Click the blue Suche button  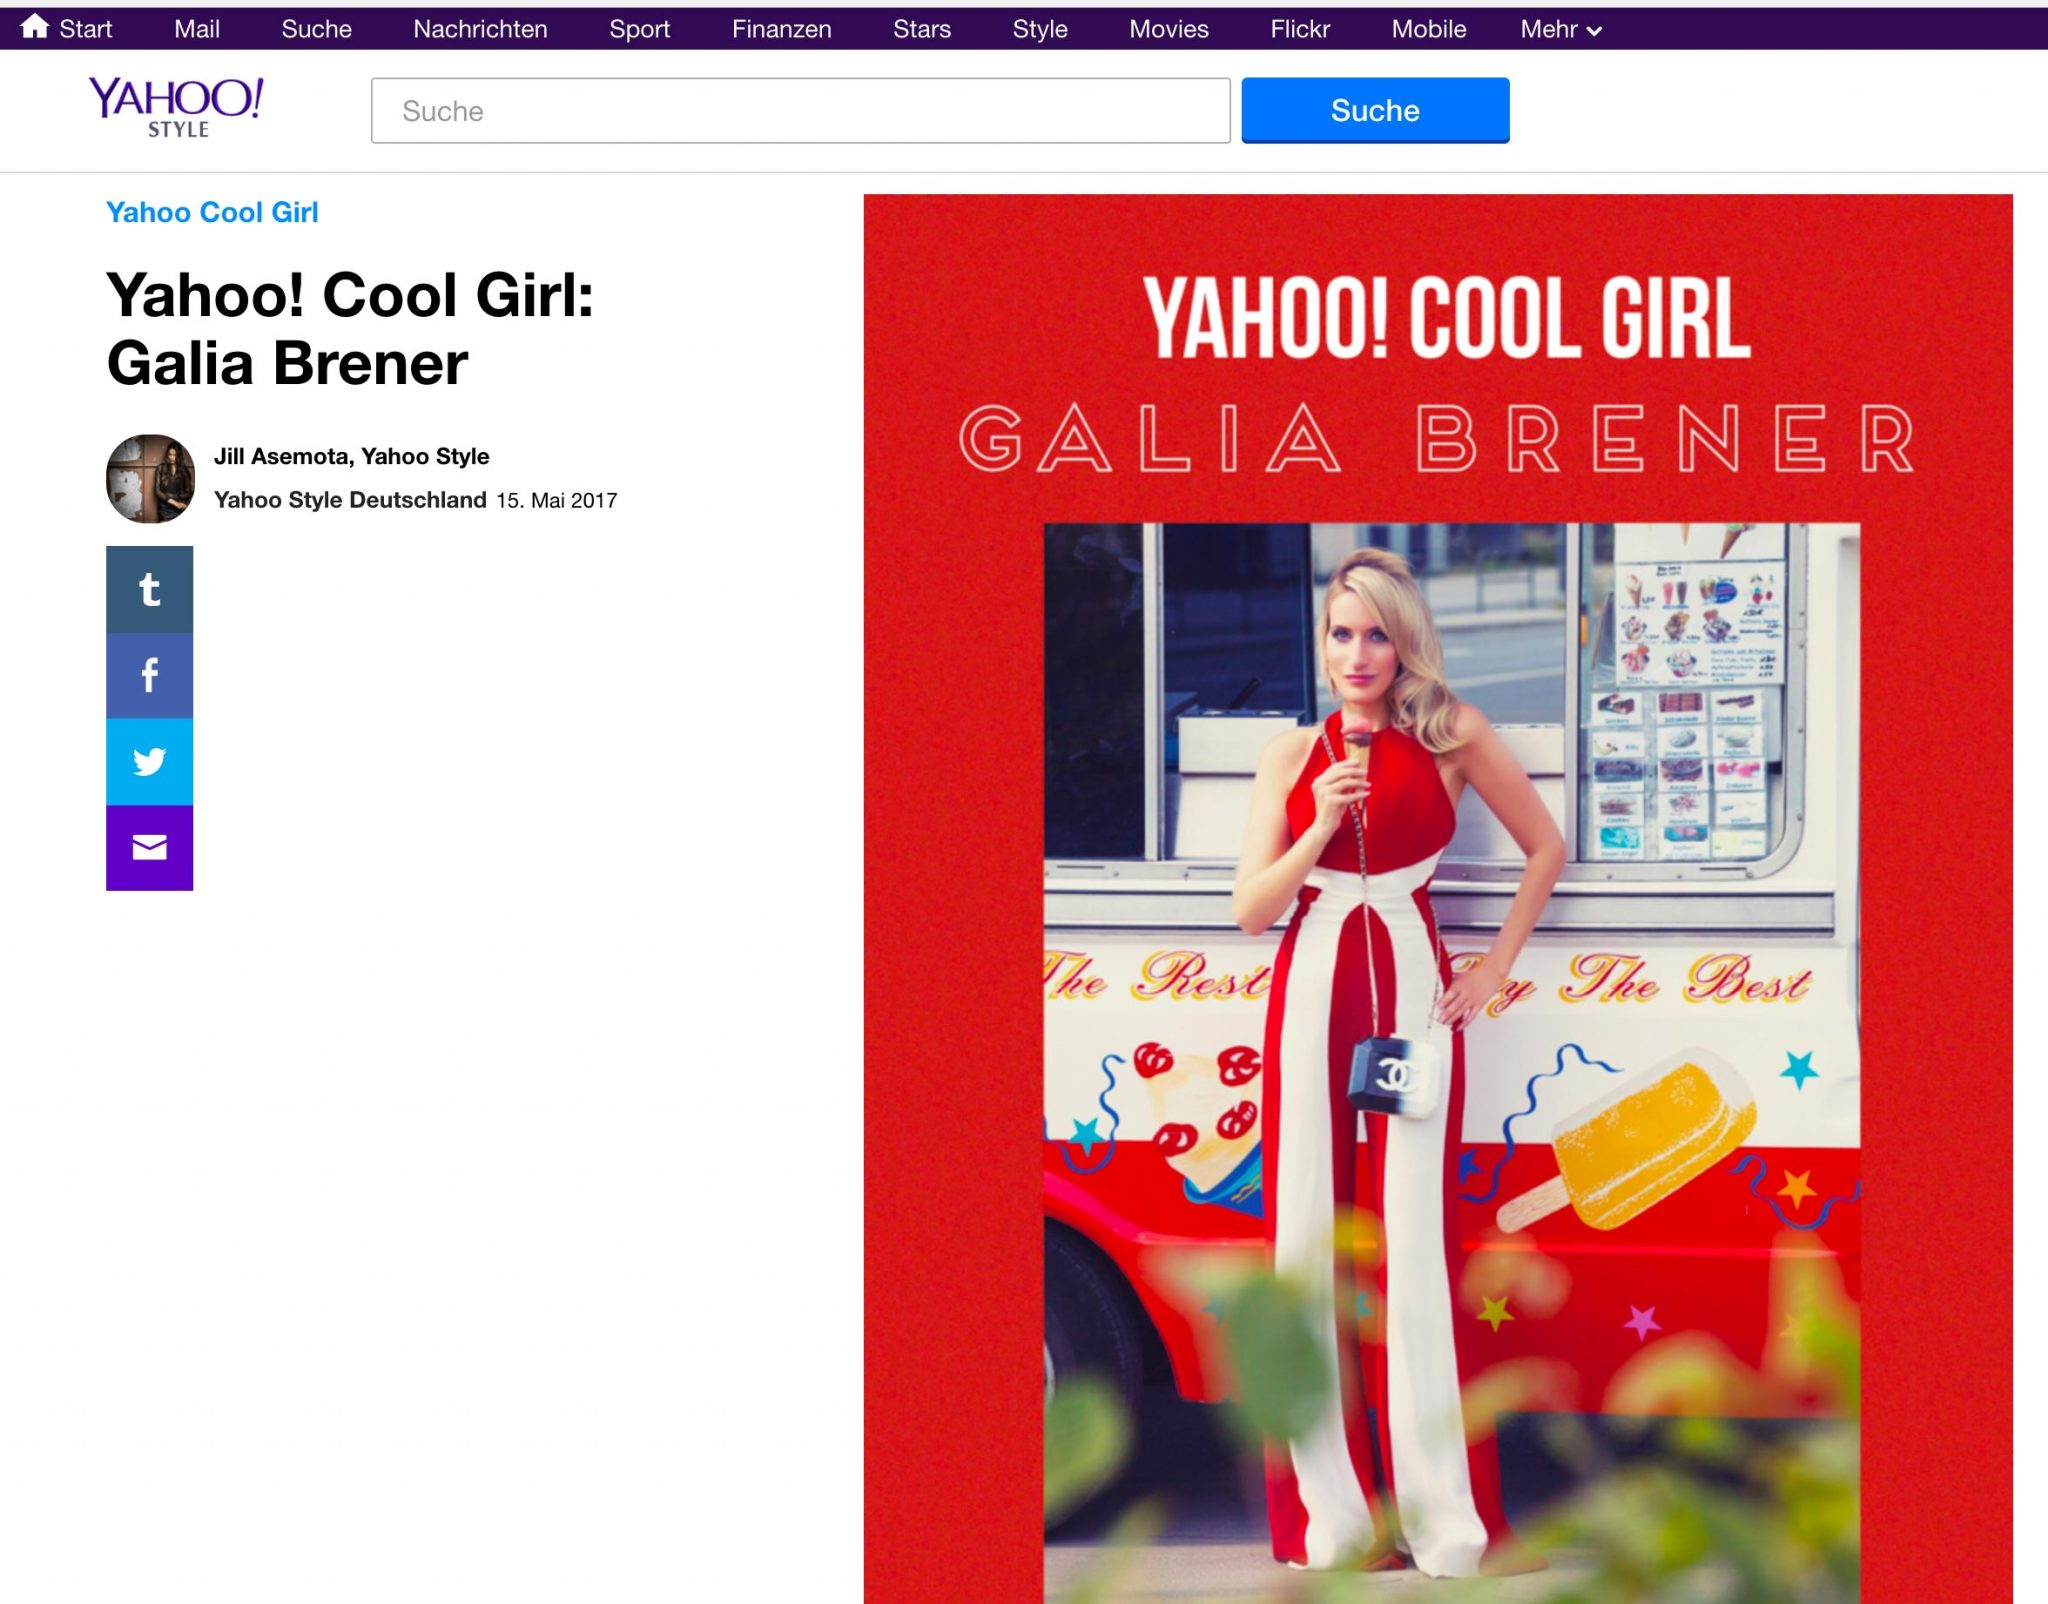pyautogui.click(x=1374, y=110)
